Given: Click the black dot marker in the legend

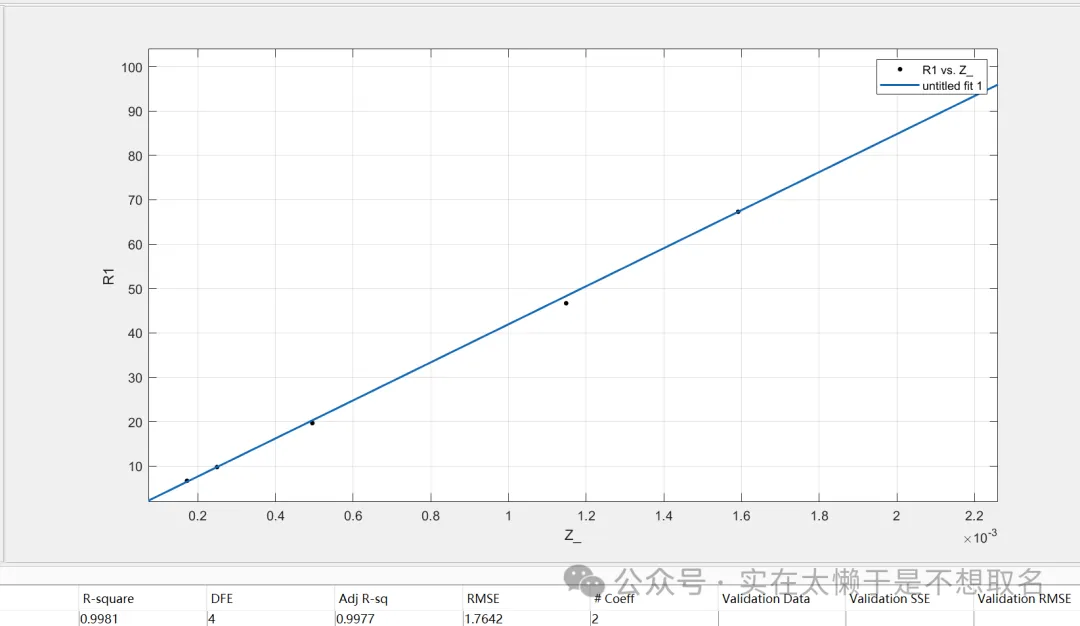Looking at the screenshot, I should click(x=900, y=69).
